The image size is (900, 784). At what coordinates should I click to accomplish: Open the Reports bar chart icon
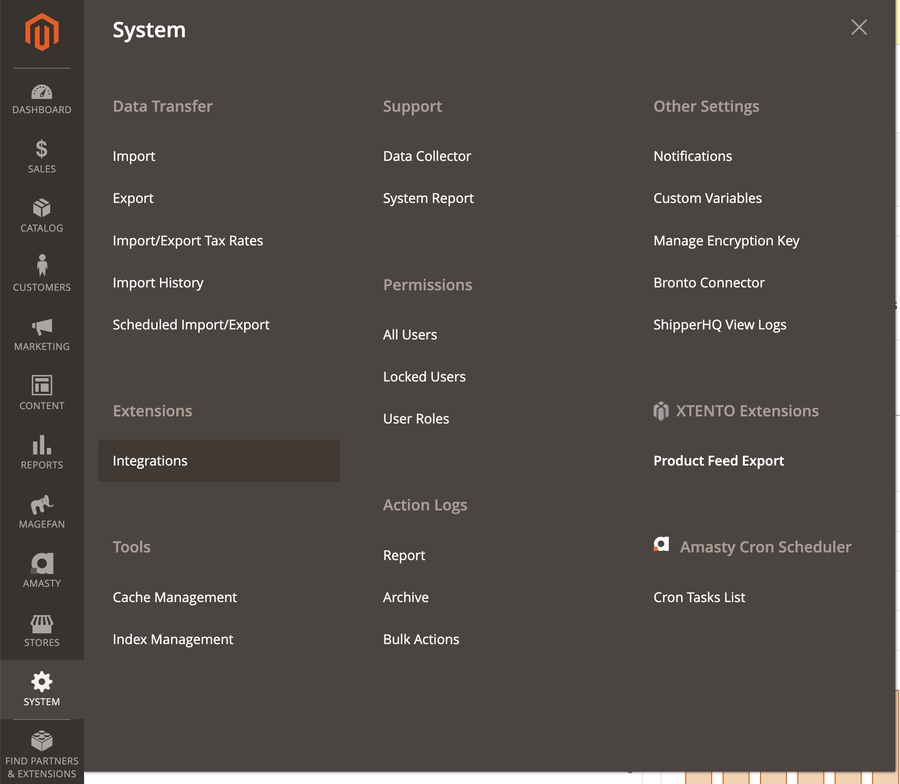click(42, 445)
